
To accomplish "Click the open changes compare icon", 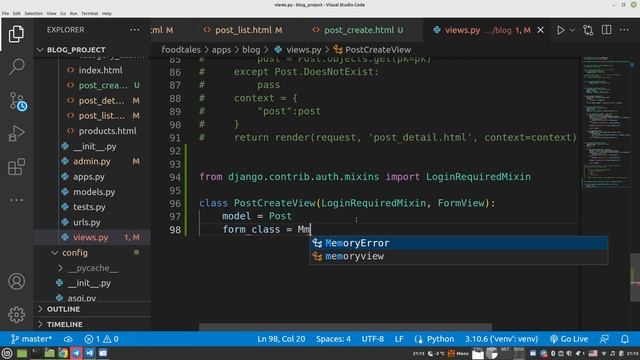I will pos(588,30).
